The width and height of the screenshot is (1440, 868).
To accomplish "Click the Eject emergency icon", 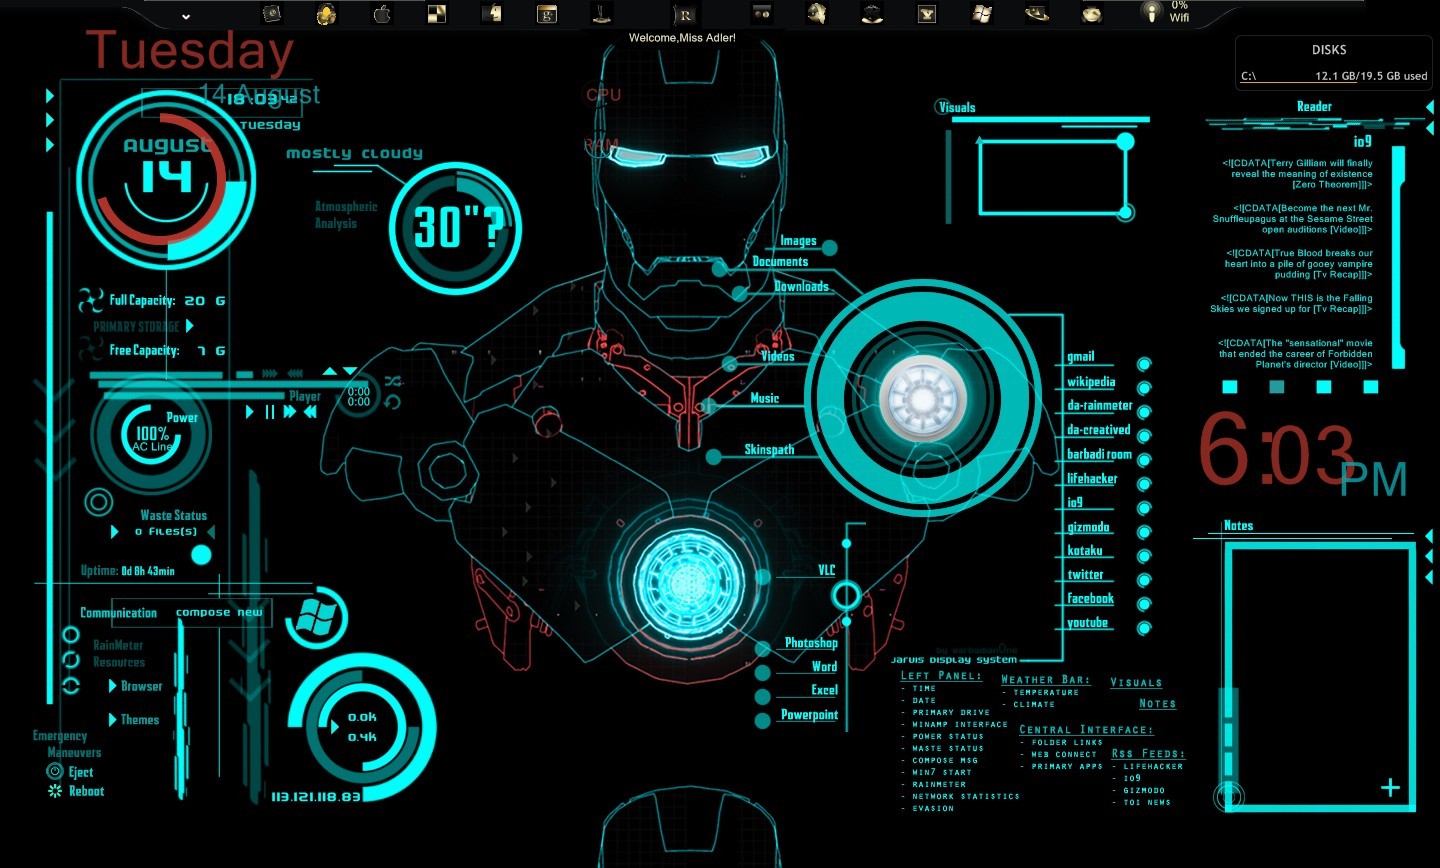I will point(55,771).
